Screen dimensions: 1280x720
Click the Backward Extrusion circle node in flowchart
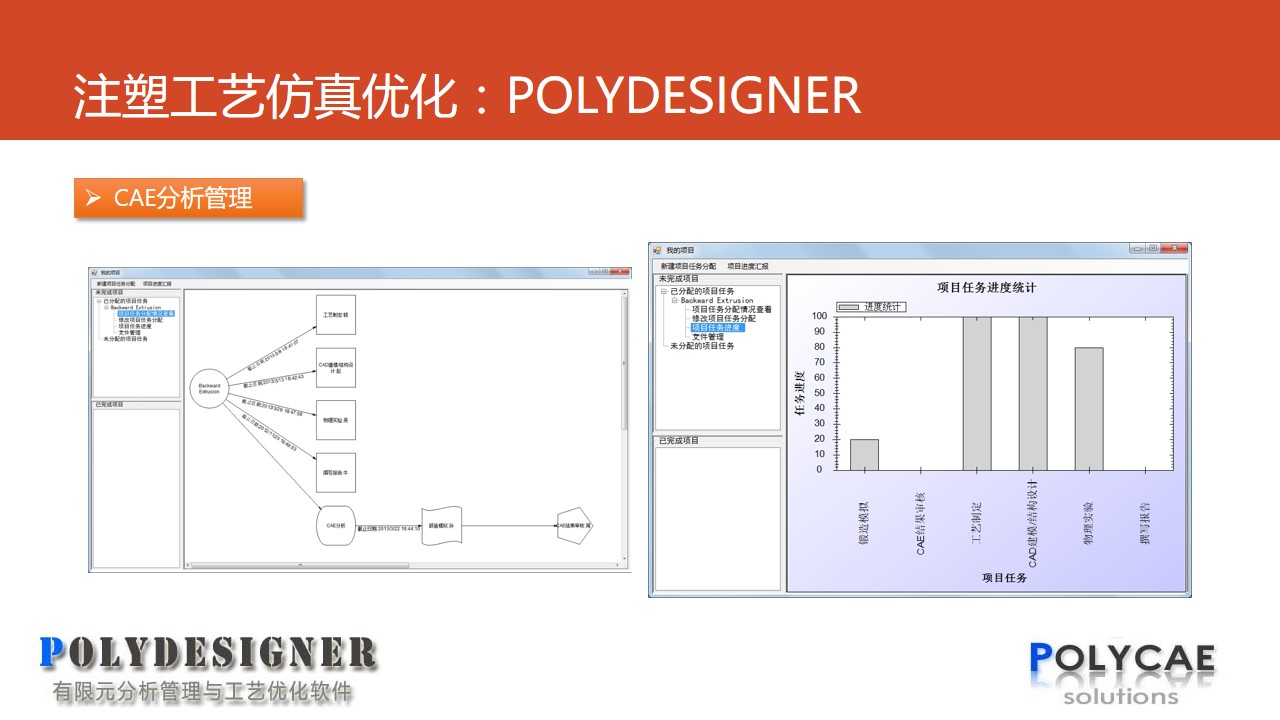click(x=209, y=388)
